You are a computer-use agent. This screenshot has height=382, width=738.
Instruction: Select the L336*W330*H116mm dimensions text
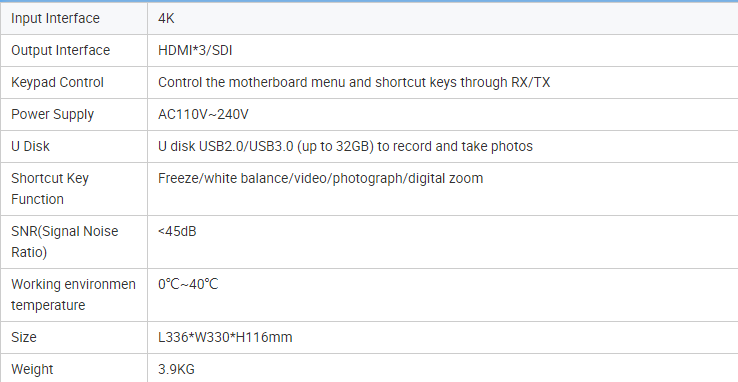pyautogui.click(x=225, y=337)
